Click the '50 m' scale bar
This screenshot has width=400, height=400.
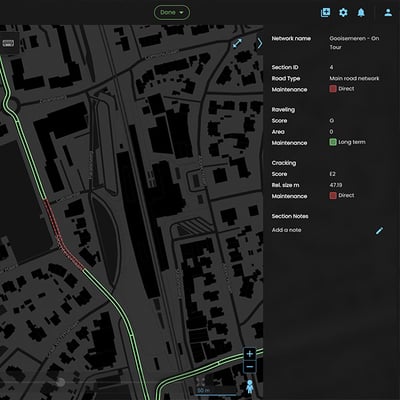click(217, 391)
